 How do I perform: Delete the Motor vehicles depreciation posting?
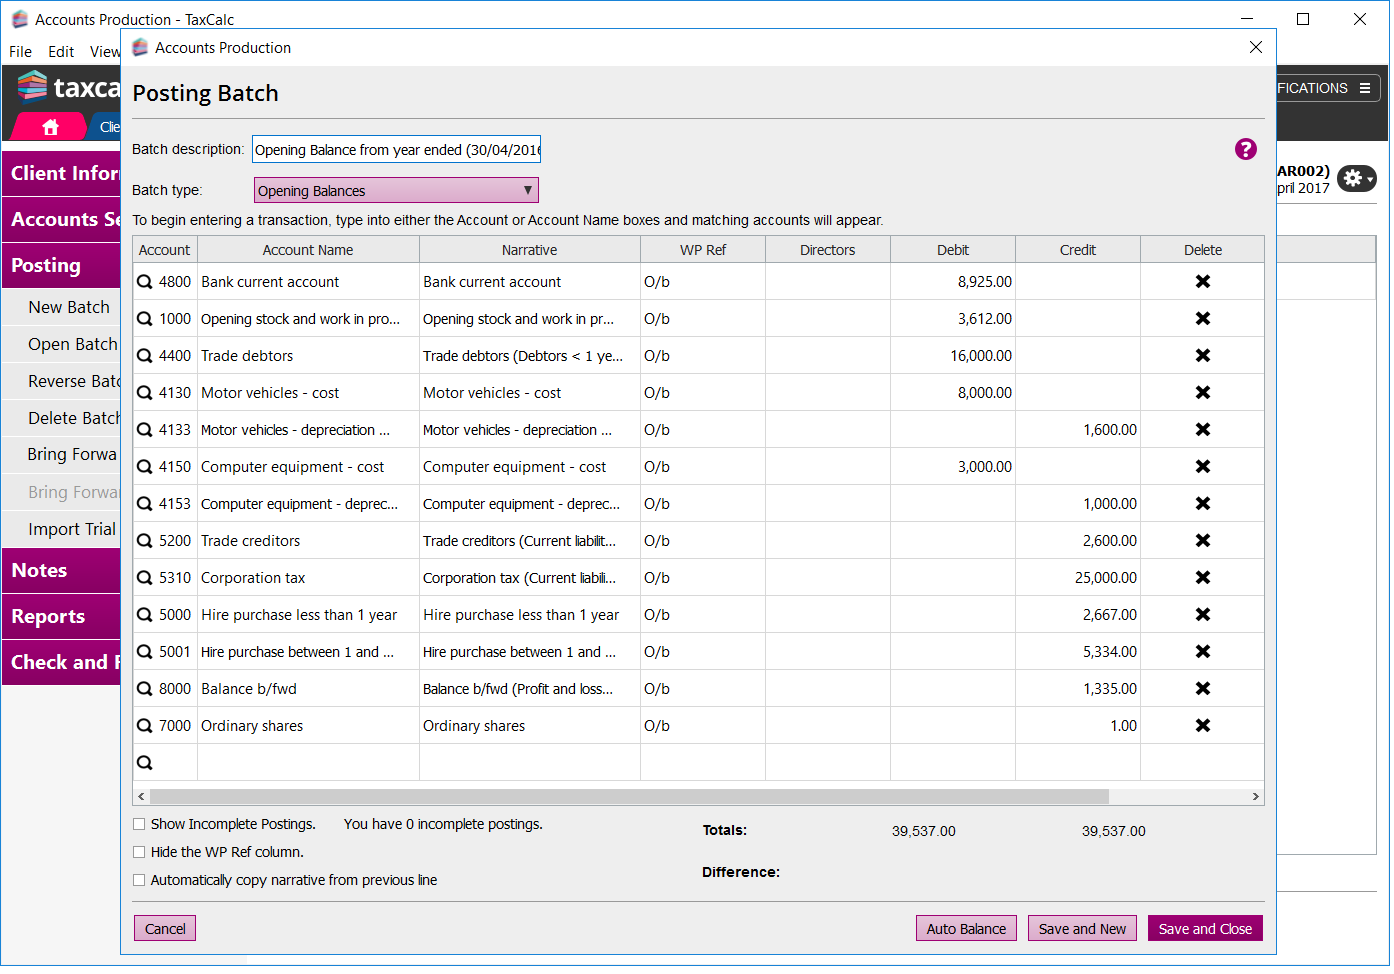coord(1203,430)
